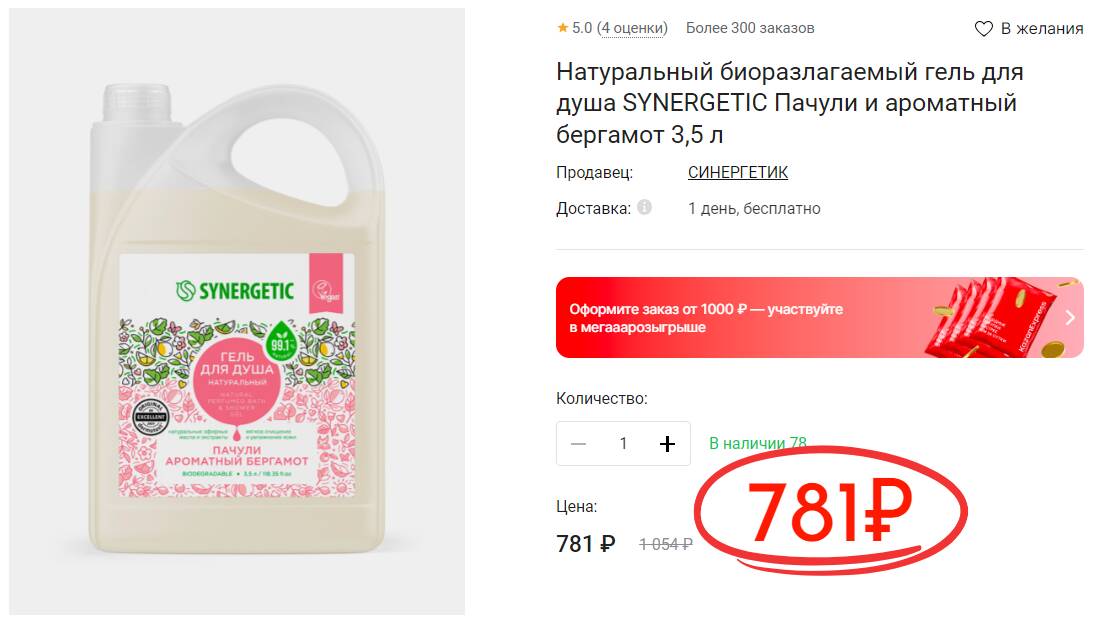Increase quantity with plus button
The width and height of the screenshot is (1097, 630).
(x=667, y=444)
